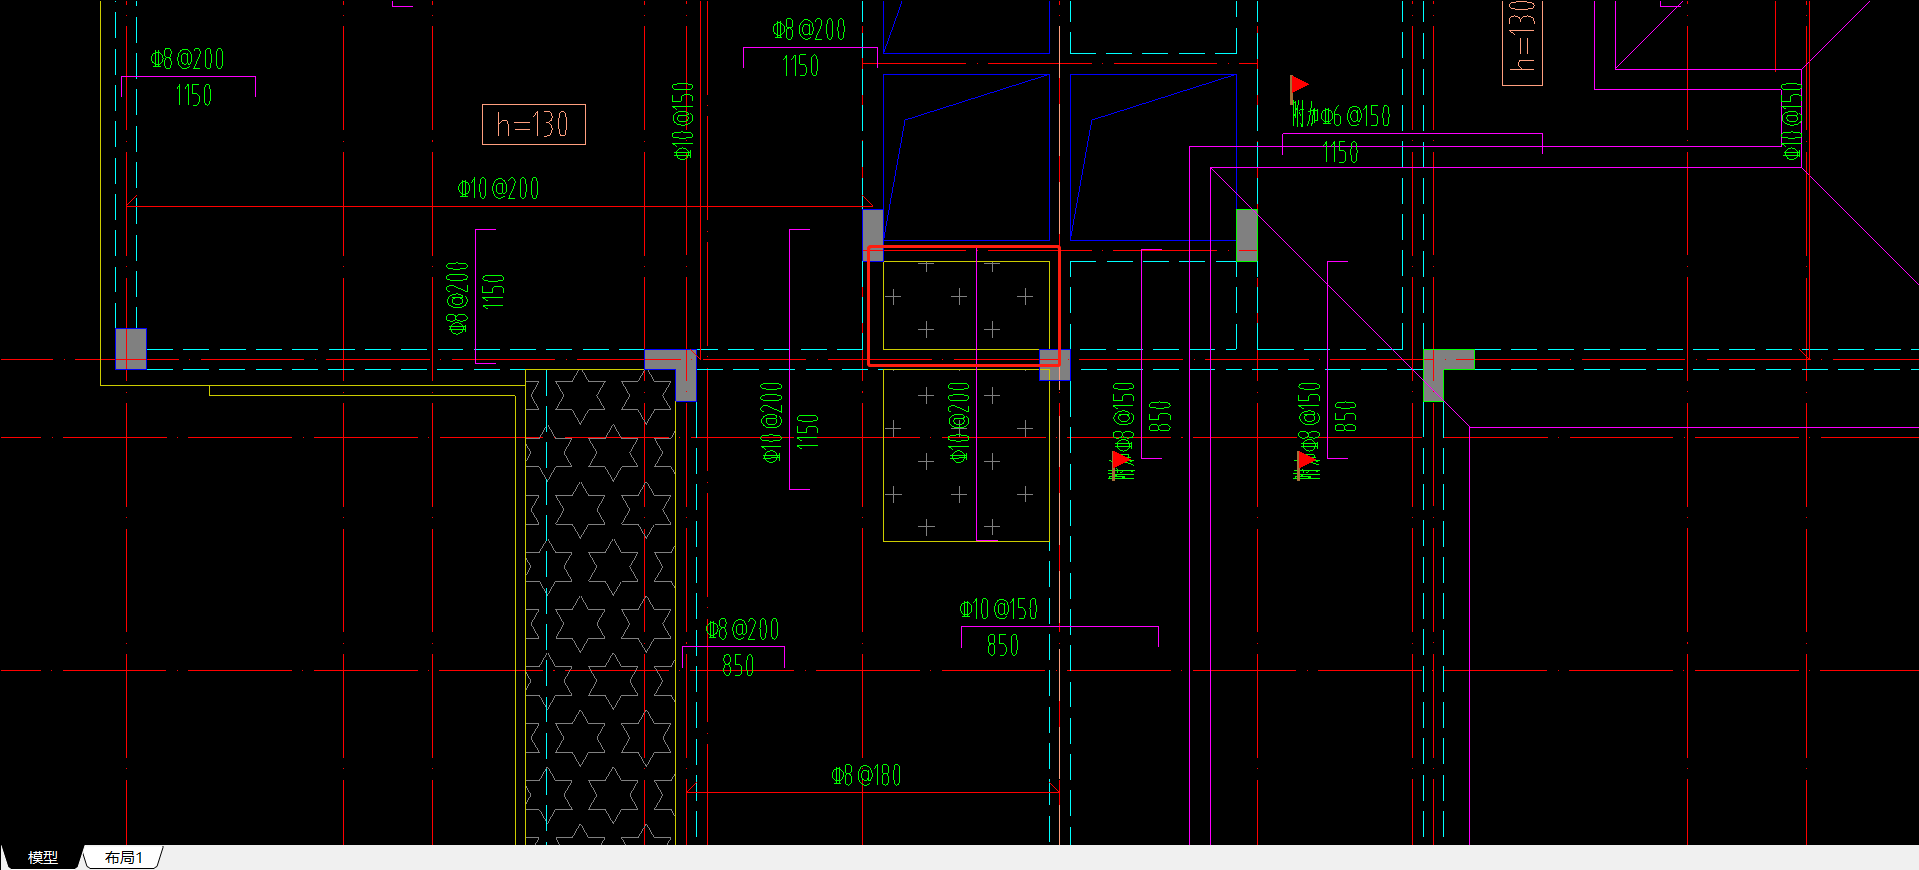The height and width of the screenshot is (870, 1919).
Task: Pick the vertical Φ10@200 inside the plus-hatched area
Action: pos(959,422)
